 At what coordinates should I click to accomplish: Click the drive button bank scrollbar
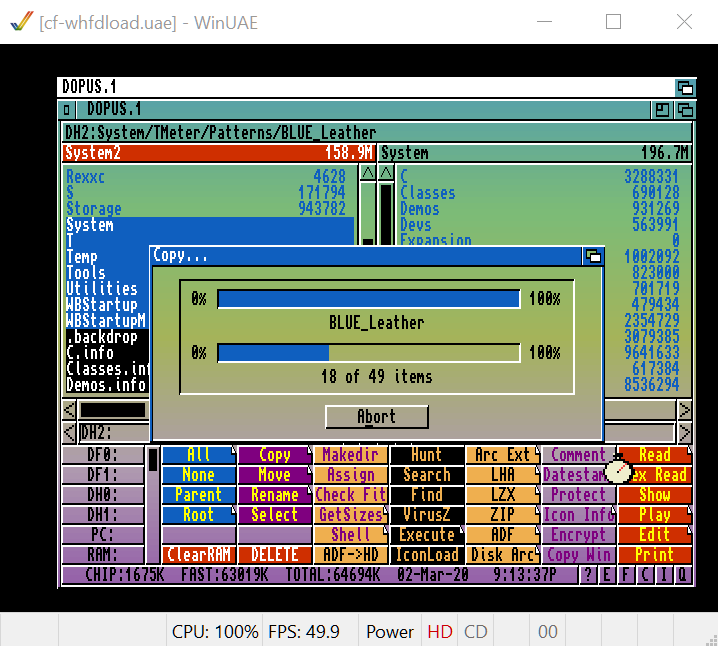[153, 505]
